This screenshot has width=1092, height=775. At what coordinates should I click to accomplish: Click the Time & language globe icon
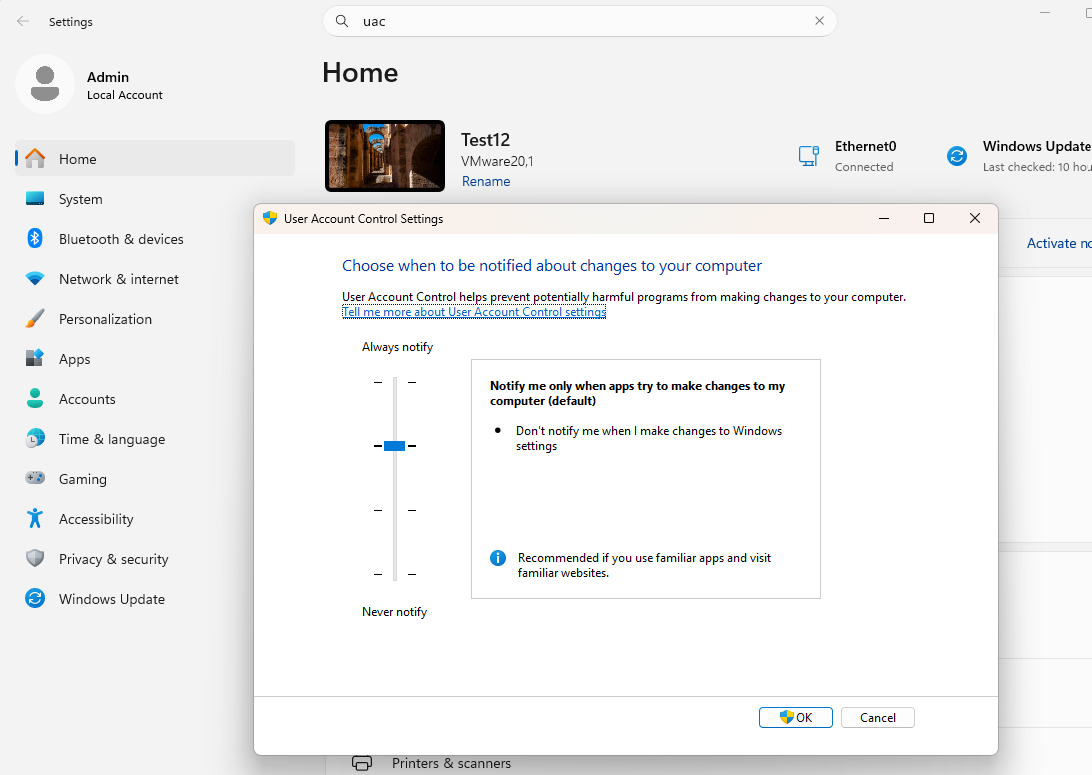tap(35, 439)
